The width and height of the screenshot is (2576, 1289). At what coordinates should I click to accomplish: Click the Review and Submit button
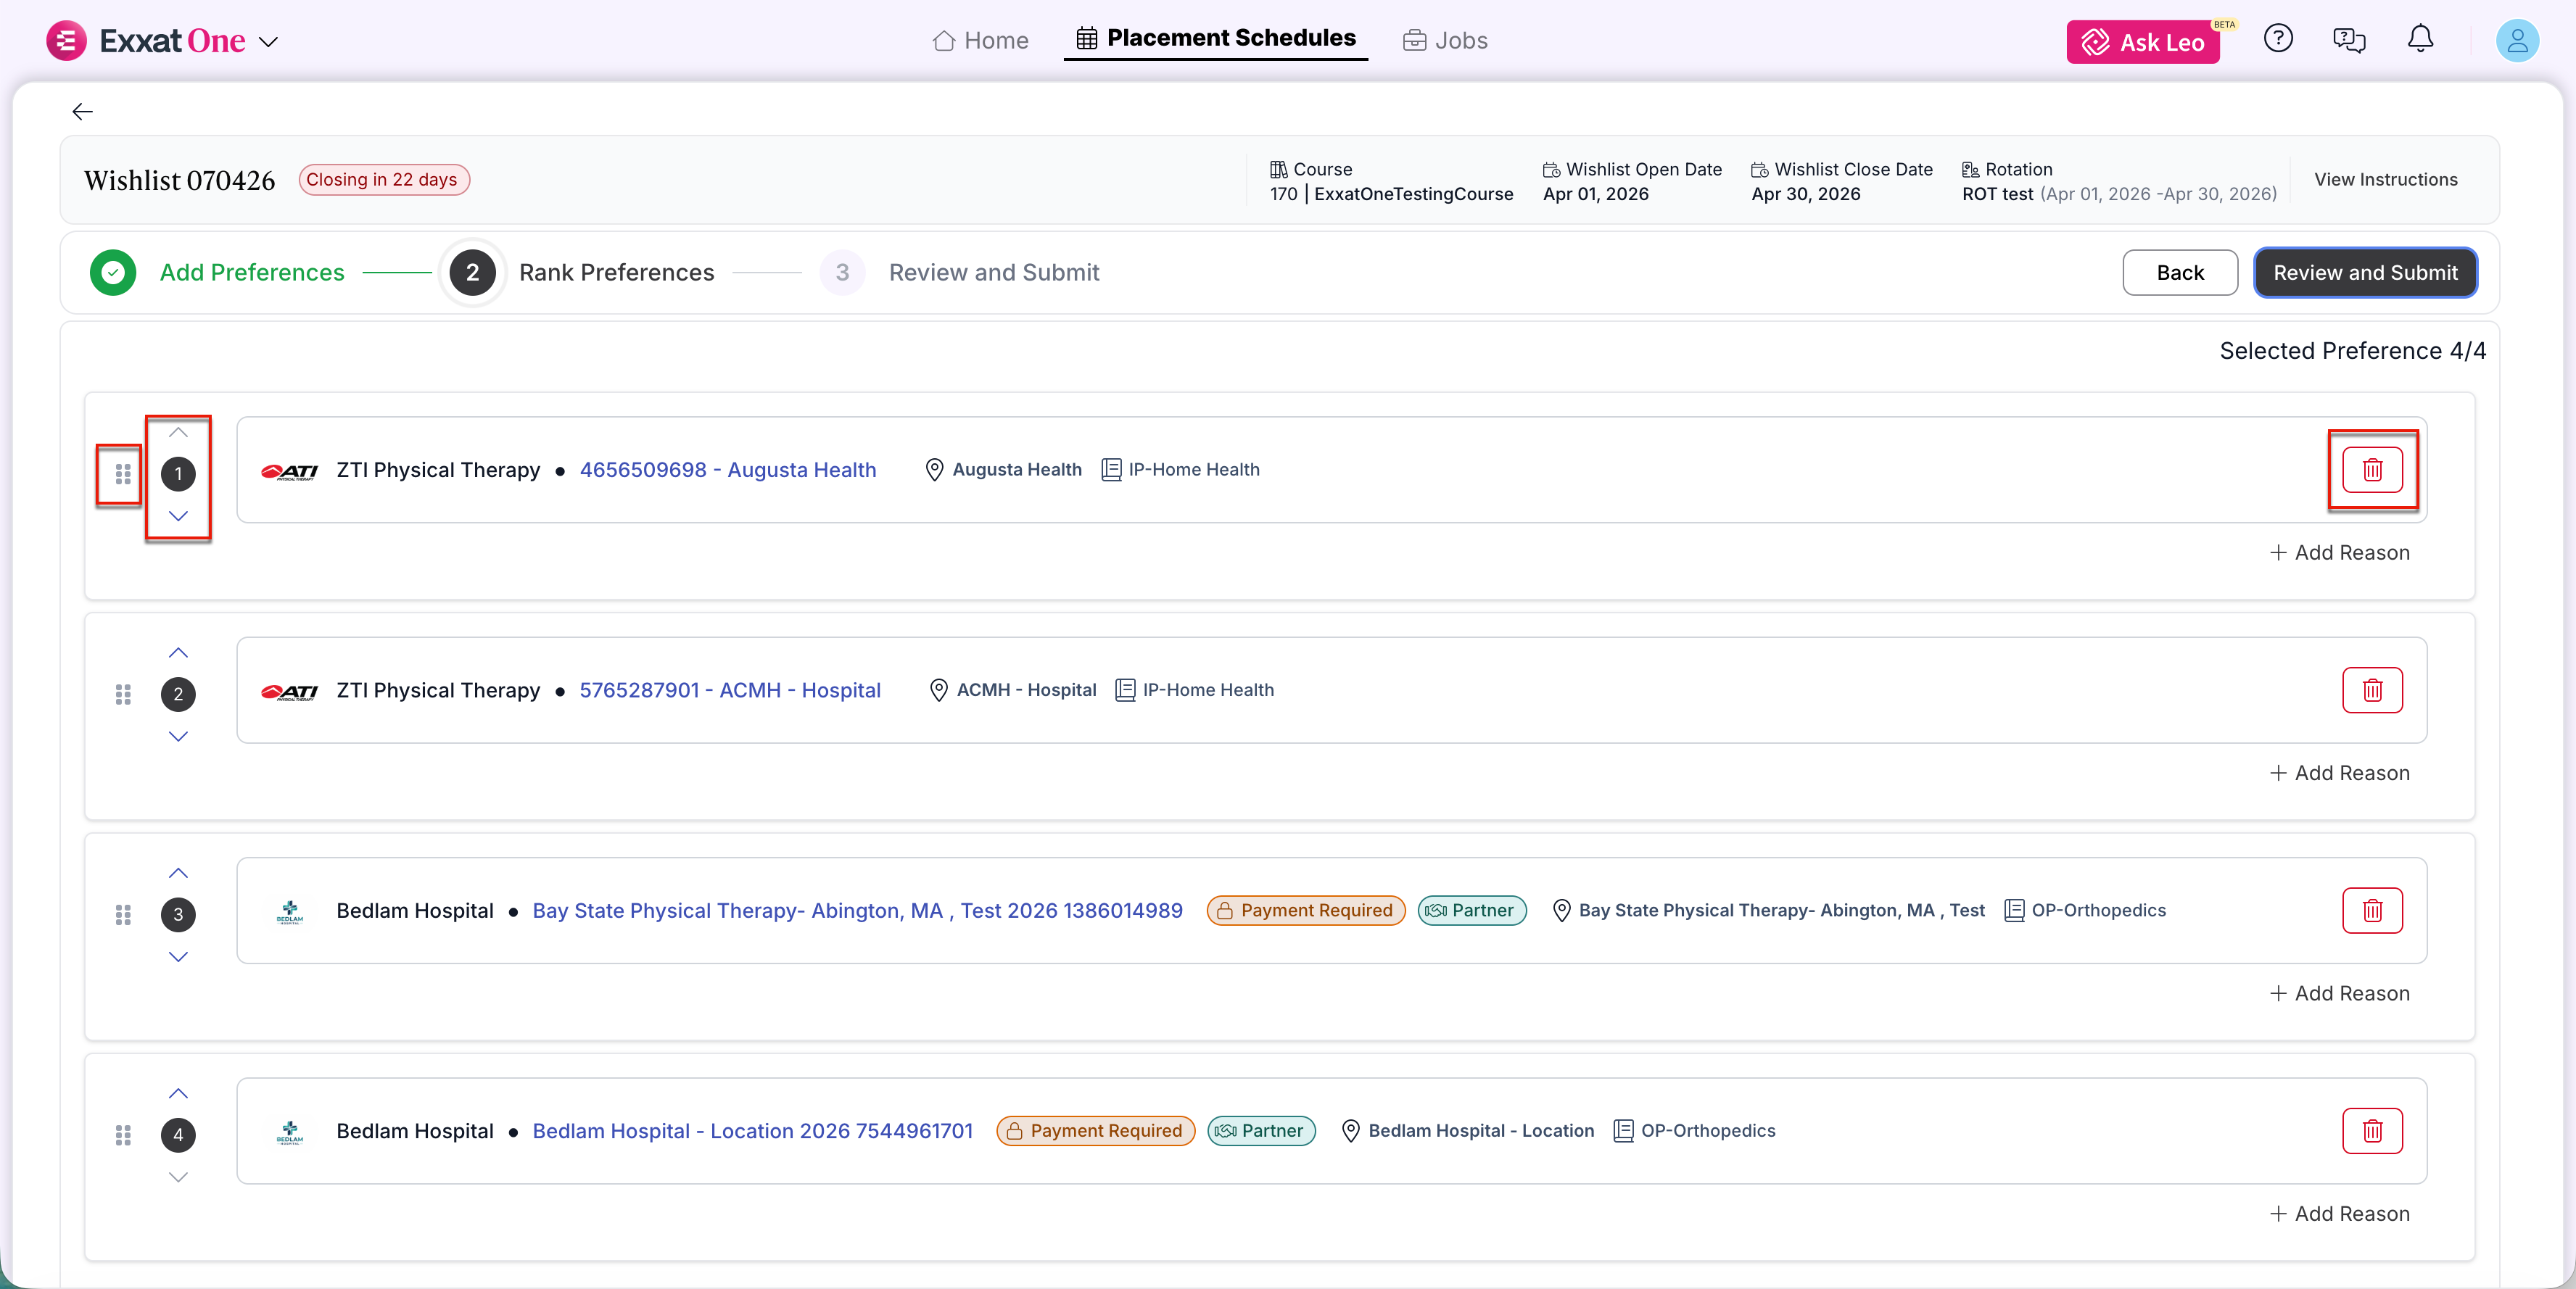click(x=2364, y=273)
